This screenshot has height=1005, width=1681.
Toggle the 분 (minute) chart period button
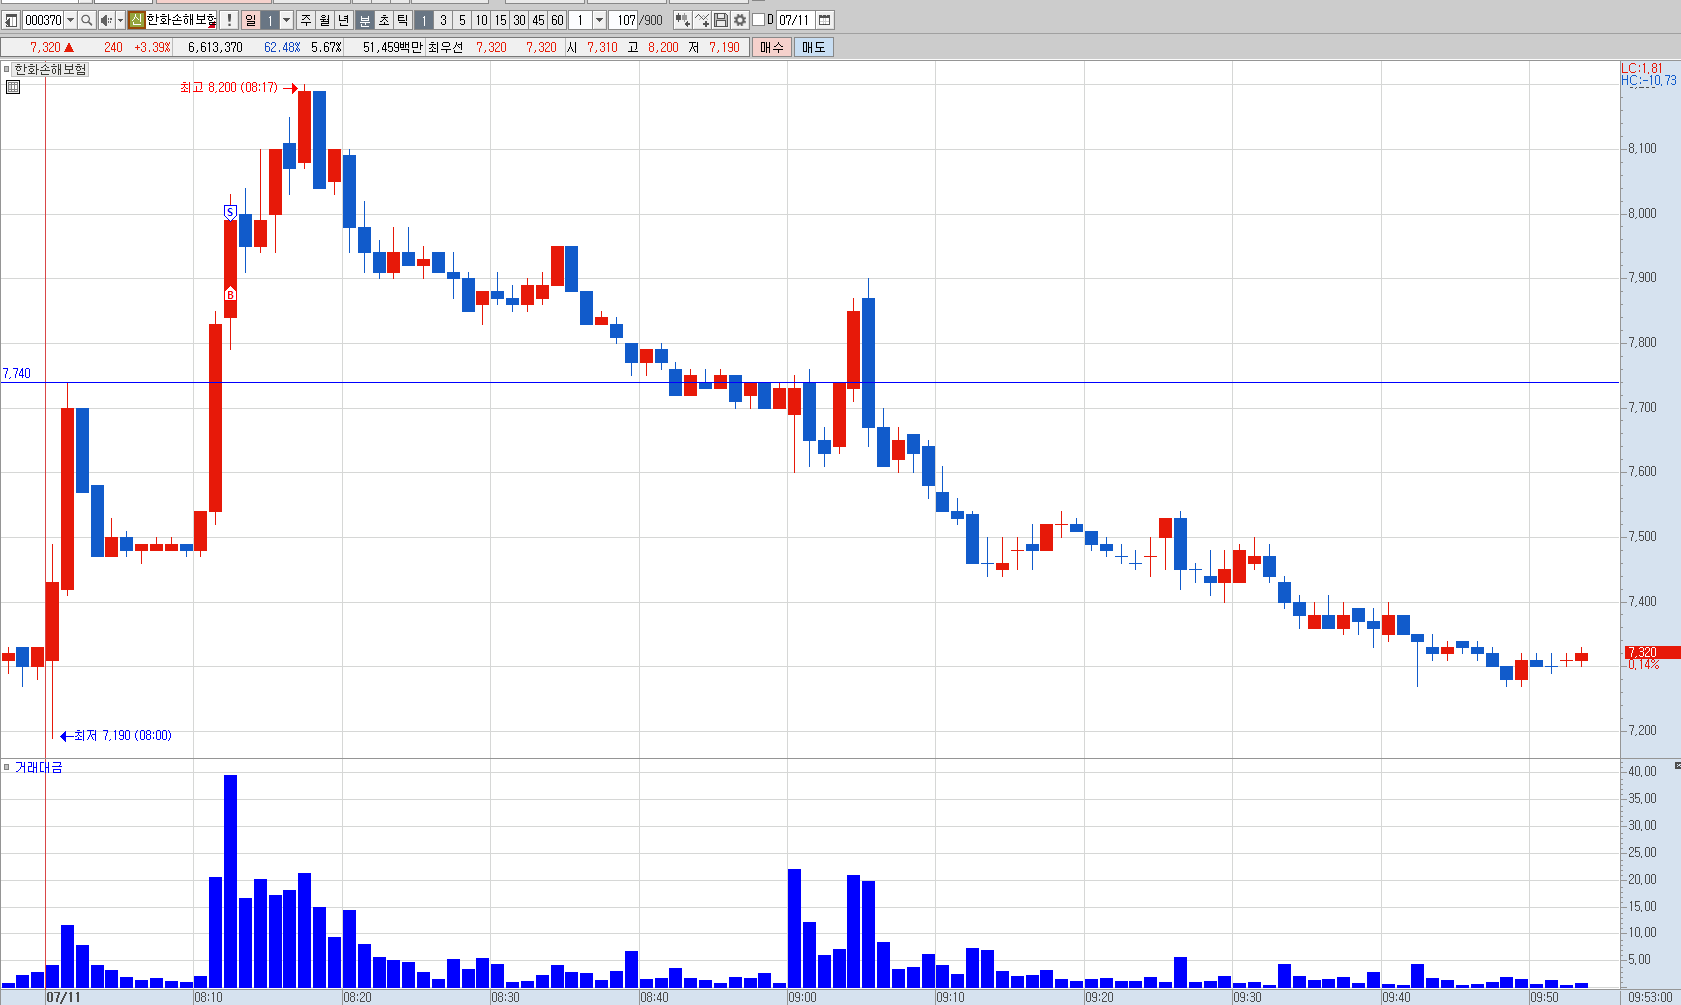point(365,20)
